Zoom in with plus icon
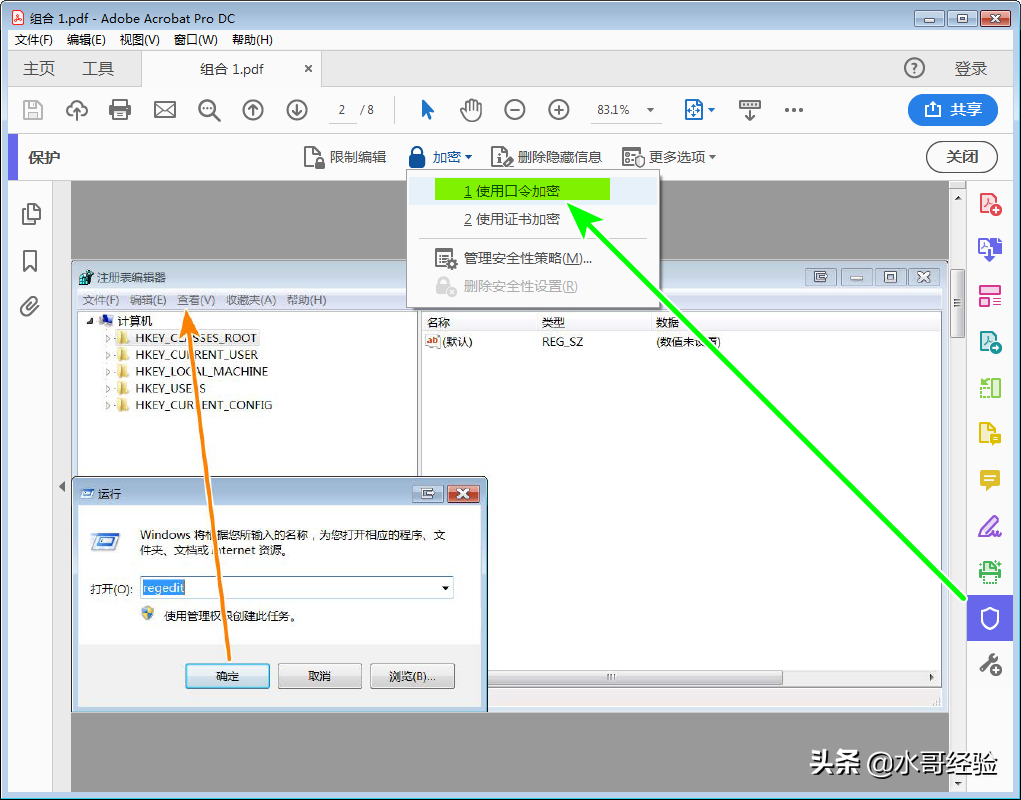The image size is (1021, 800). [x=559, y=110]
